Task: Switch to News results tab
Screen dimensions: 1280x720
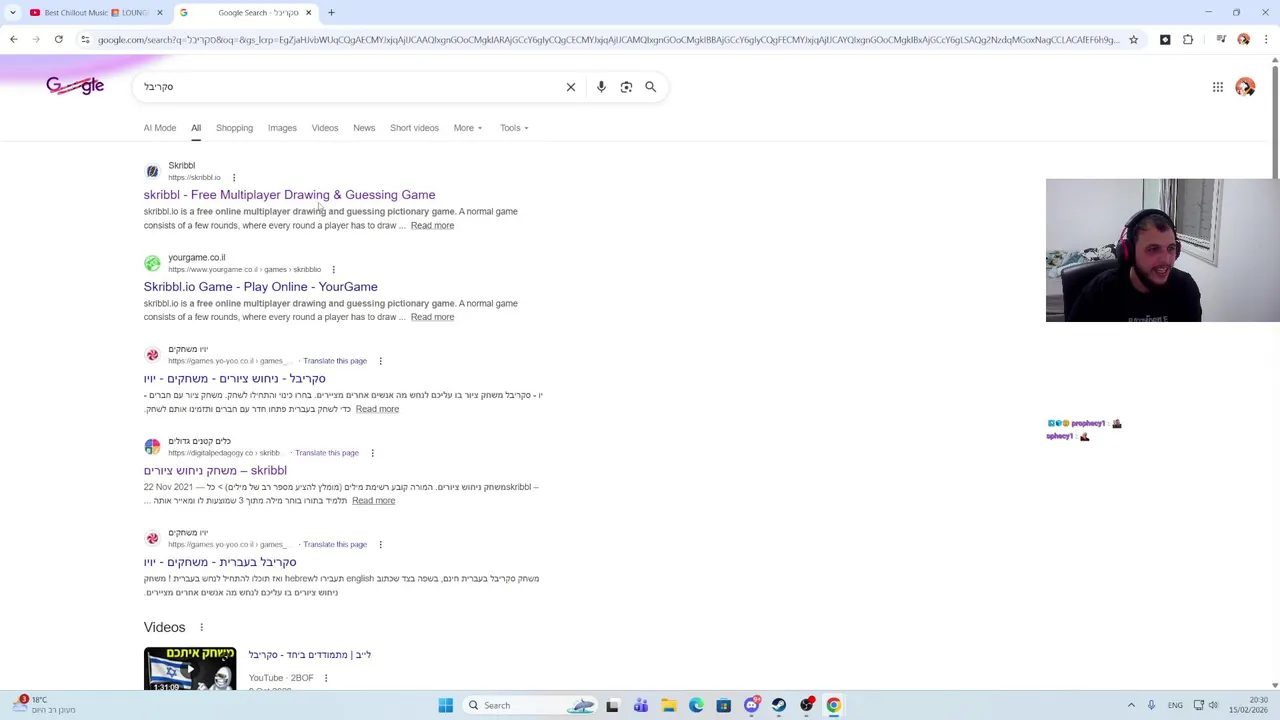Action: [364, 128]
